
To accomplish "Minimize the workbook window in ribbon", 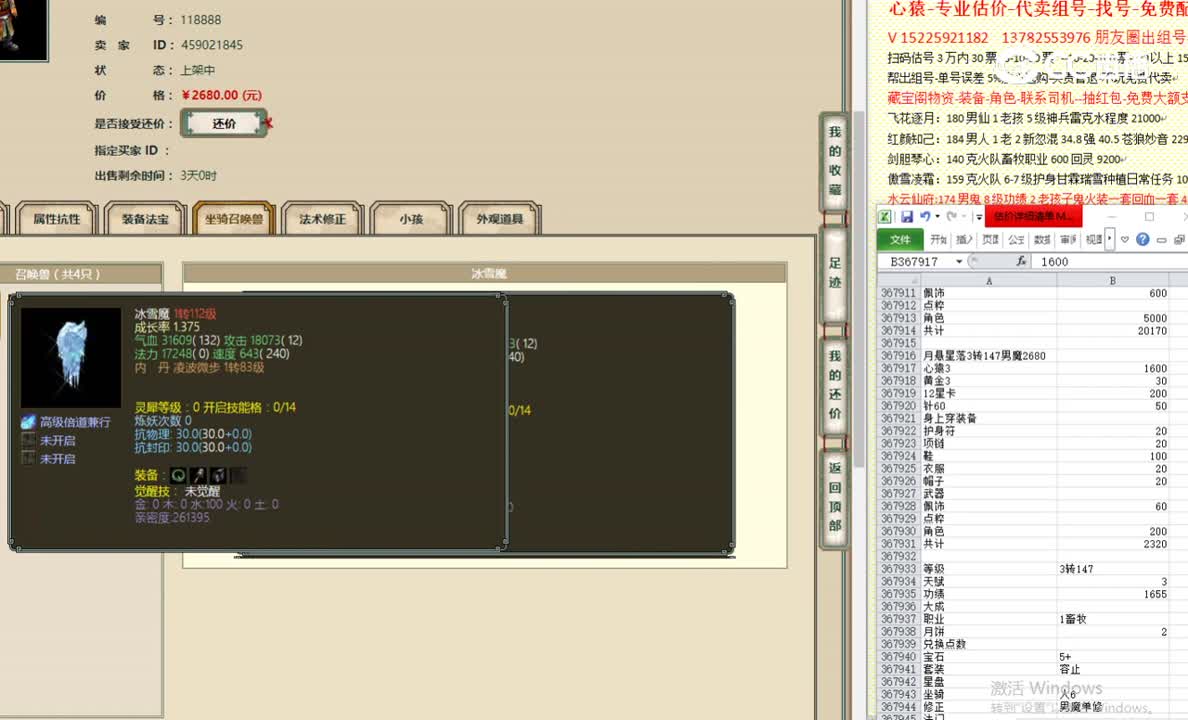I will (1161, 240).
